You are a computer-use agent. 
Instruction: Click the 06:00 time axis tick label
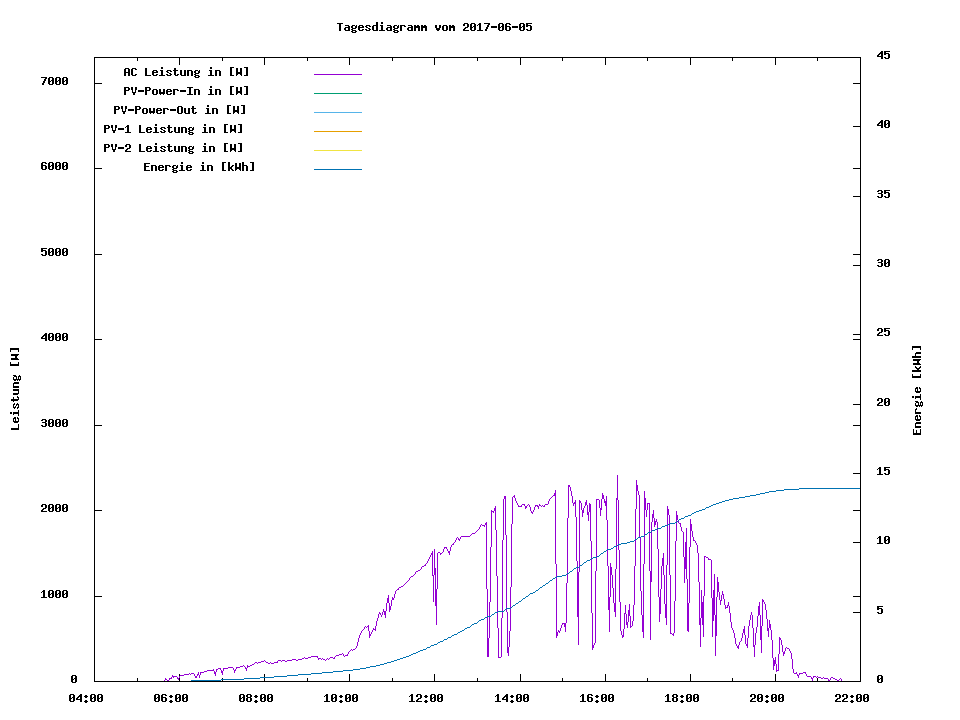click(171, 698)
